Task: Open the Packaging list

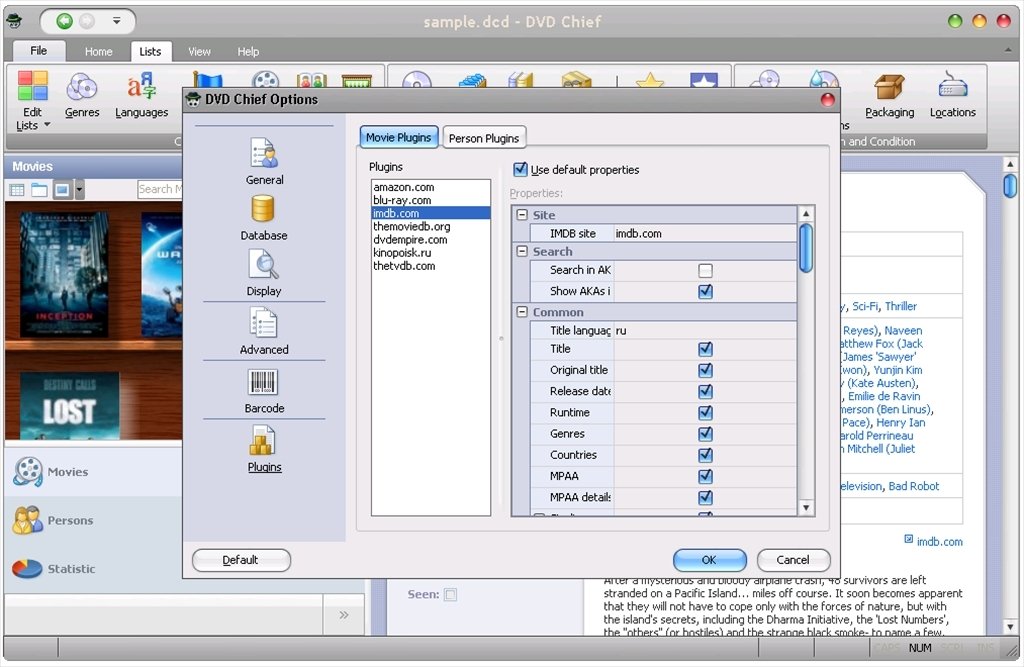Action: tap(889, 95)
